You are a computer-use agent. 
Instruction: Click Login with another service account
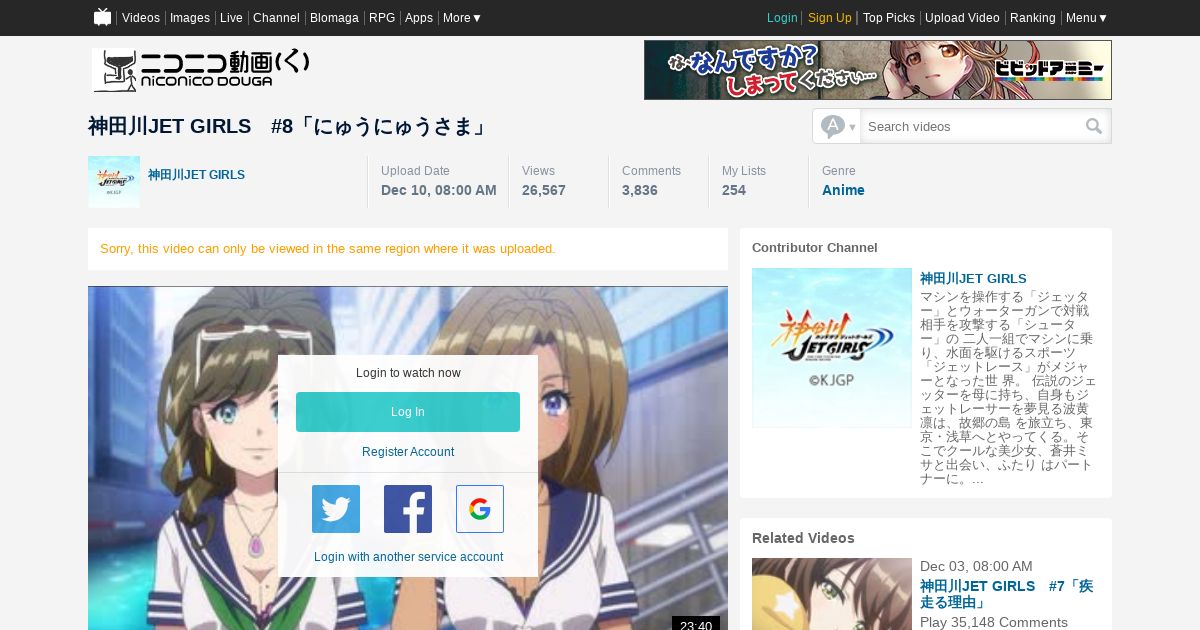(x=408, y=557)
